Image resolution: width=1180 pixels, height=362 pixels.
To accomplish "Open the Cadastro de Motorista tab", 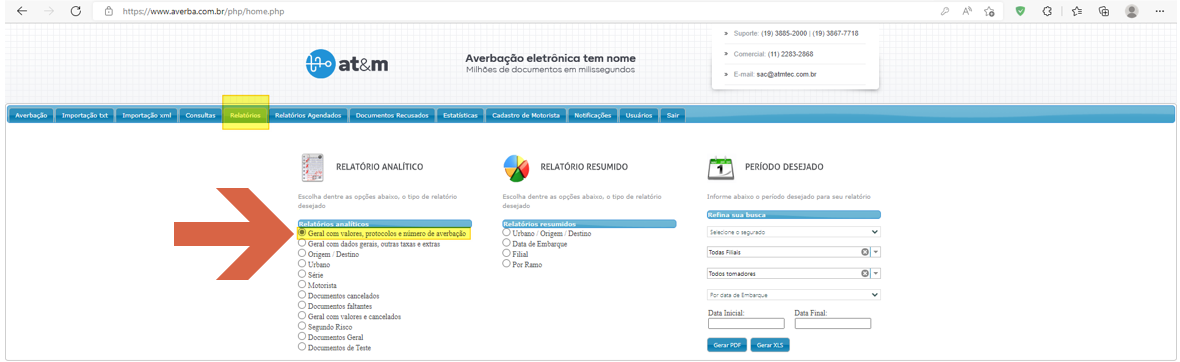I will (x=526, y=115).
